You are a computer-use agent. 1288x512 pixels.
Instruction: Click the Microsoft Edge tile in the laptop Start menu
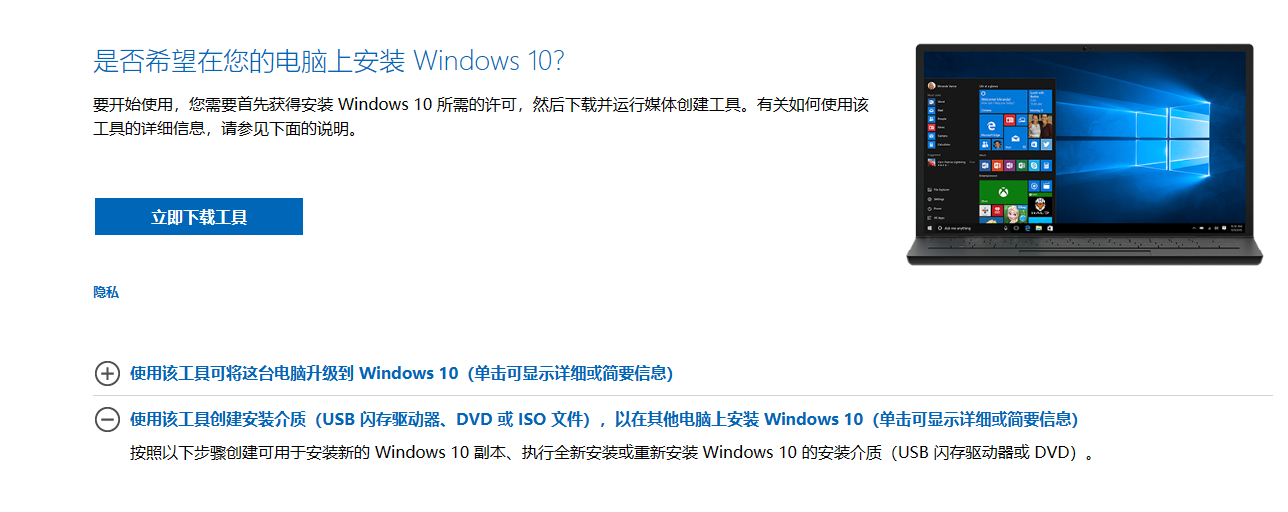(x=992, y=125)
